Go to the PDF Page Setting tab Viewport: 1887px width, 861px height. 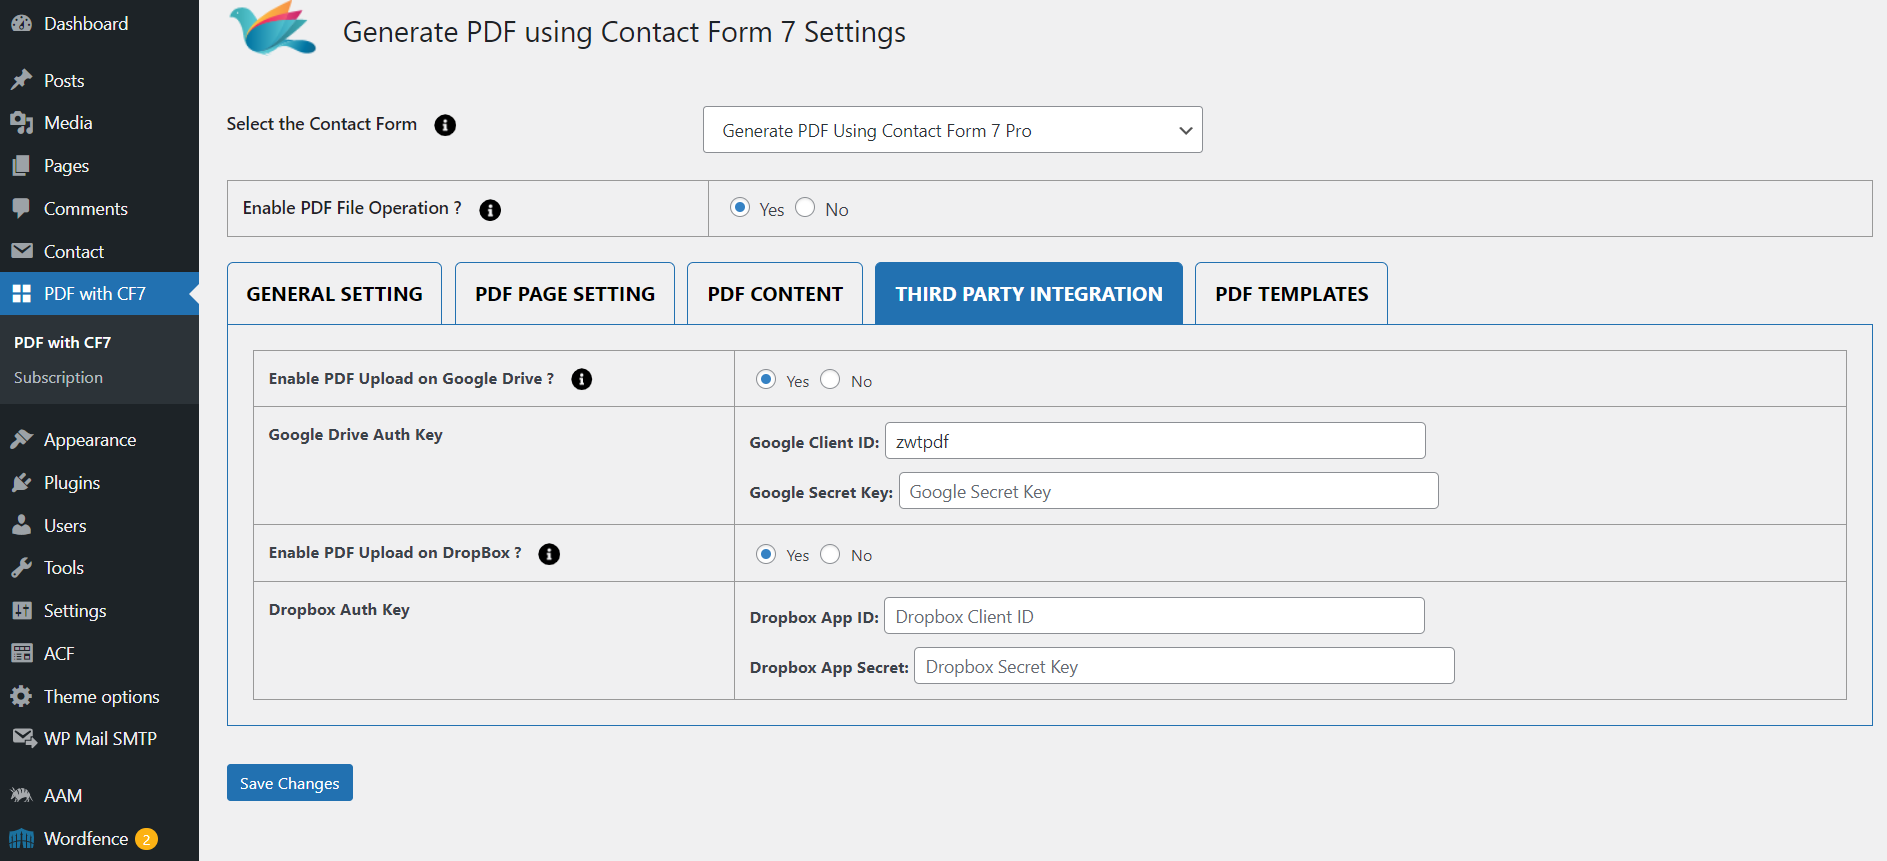(x=564, y=294)
